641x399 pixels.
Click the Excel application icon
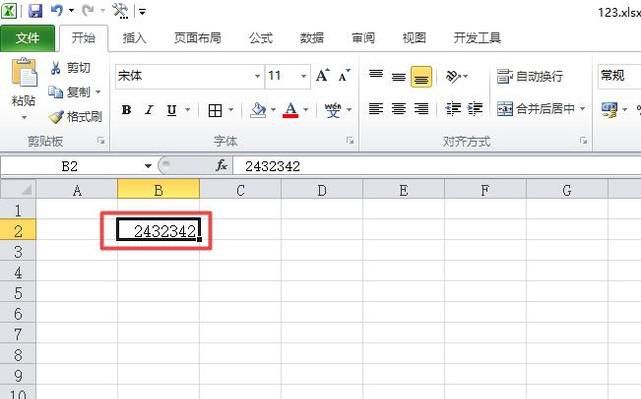tap(9, 11)
